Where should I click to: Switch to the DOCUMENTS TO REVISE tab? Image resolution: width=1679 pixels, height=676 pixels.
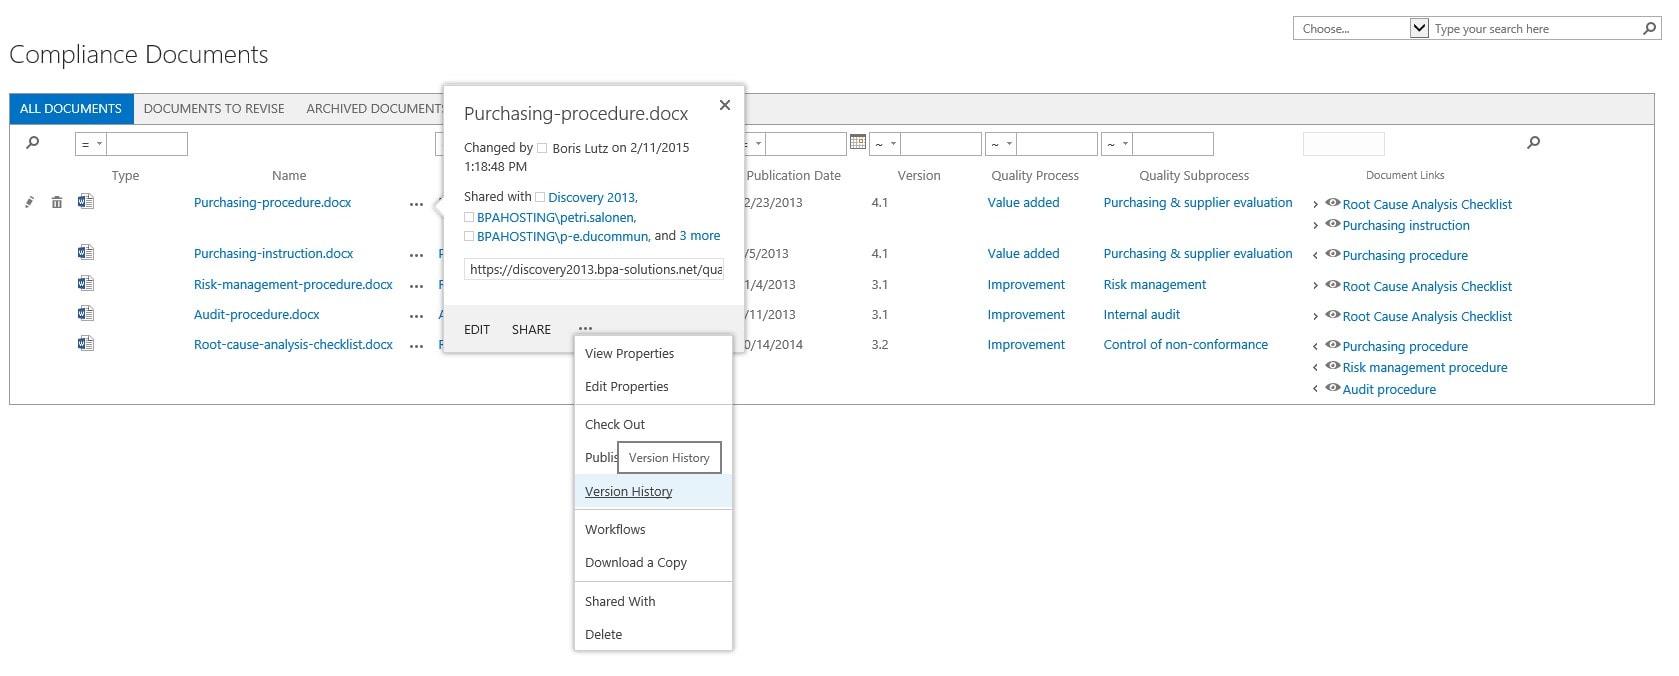pyautogui.click(x=214, y=109)
